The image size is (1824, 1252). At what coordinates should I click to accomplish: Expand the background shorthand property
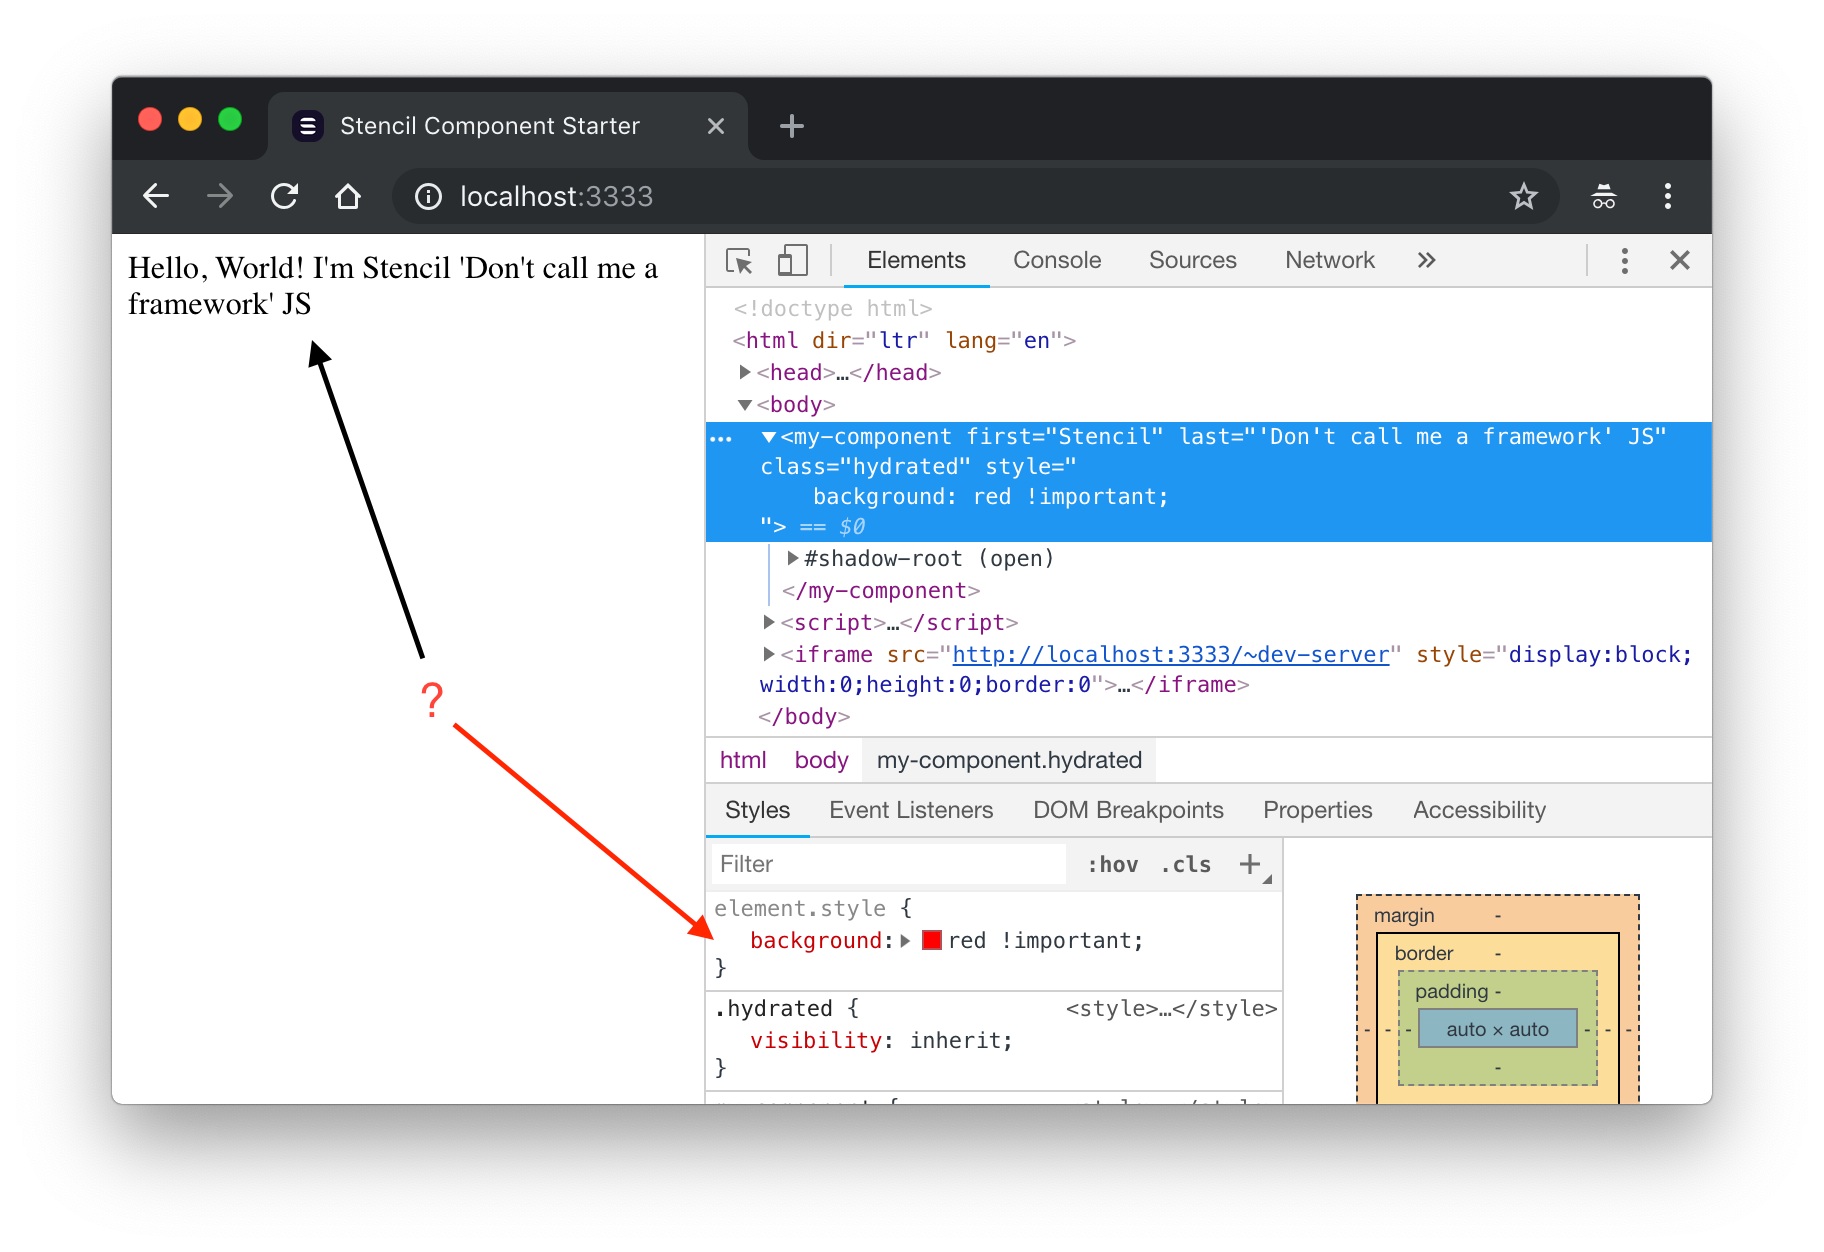(x=905, y=940)
